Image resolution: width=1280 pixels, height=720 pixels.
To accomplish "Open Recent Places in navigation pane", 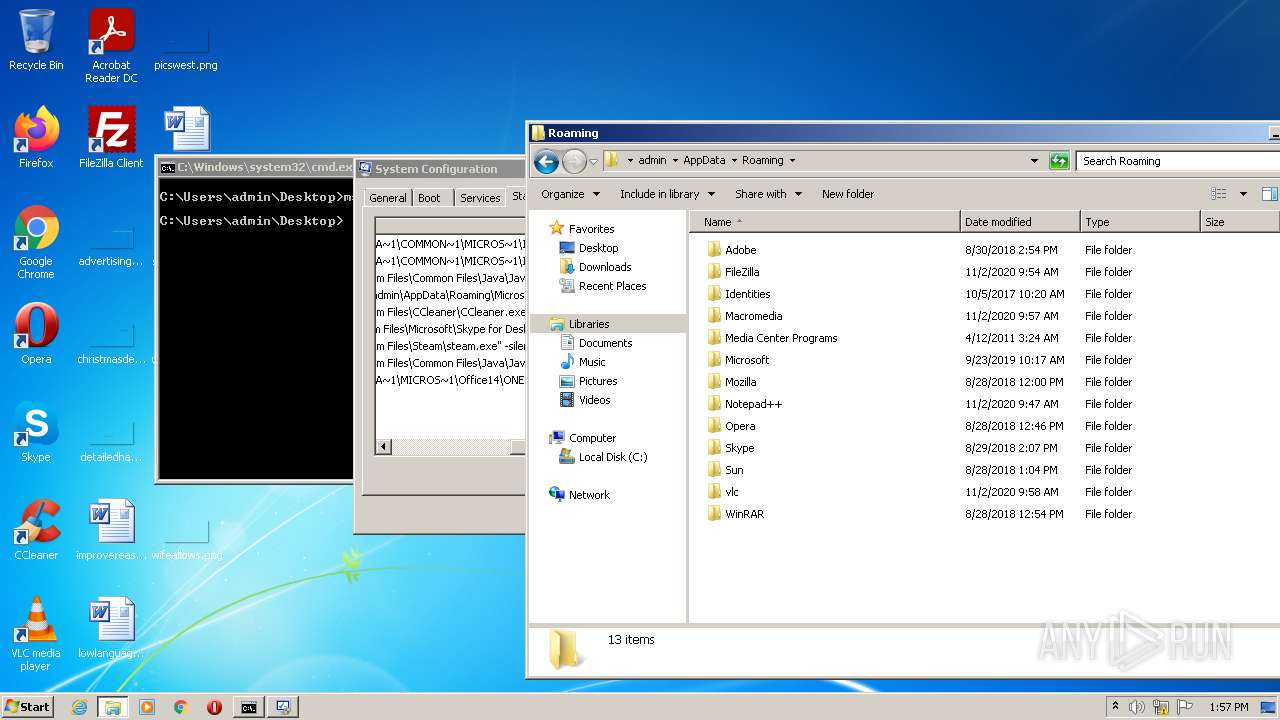I will pyautogui.click(x=612, y=286).
